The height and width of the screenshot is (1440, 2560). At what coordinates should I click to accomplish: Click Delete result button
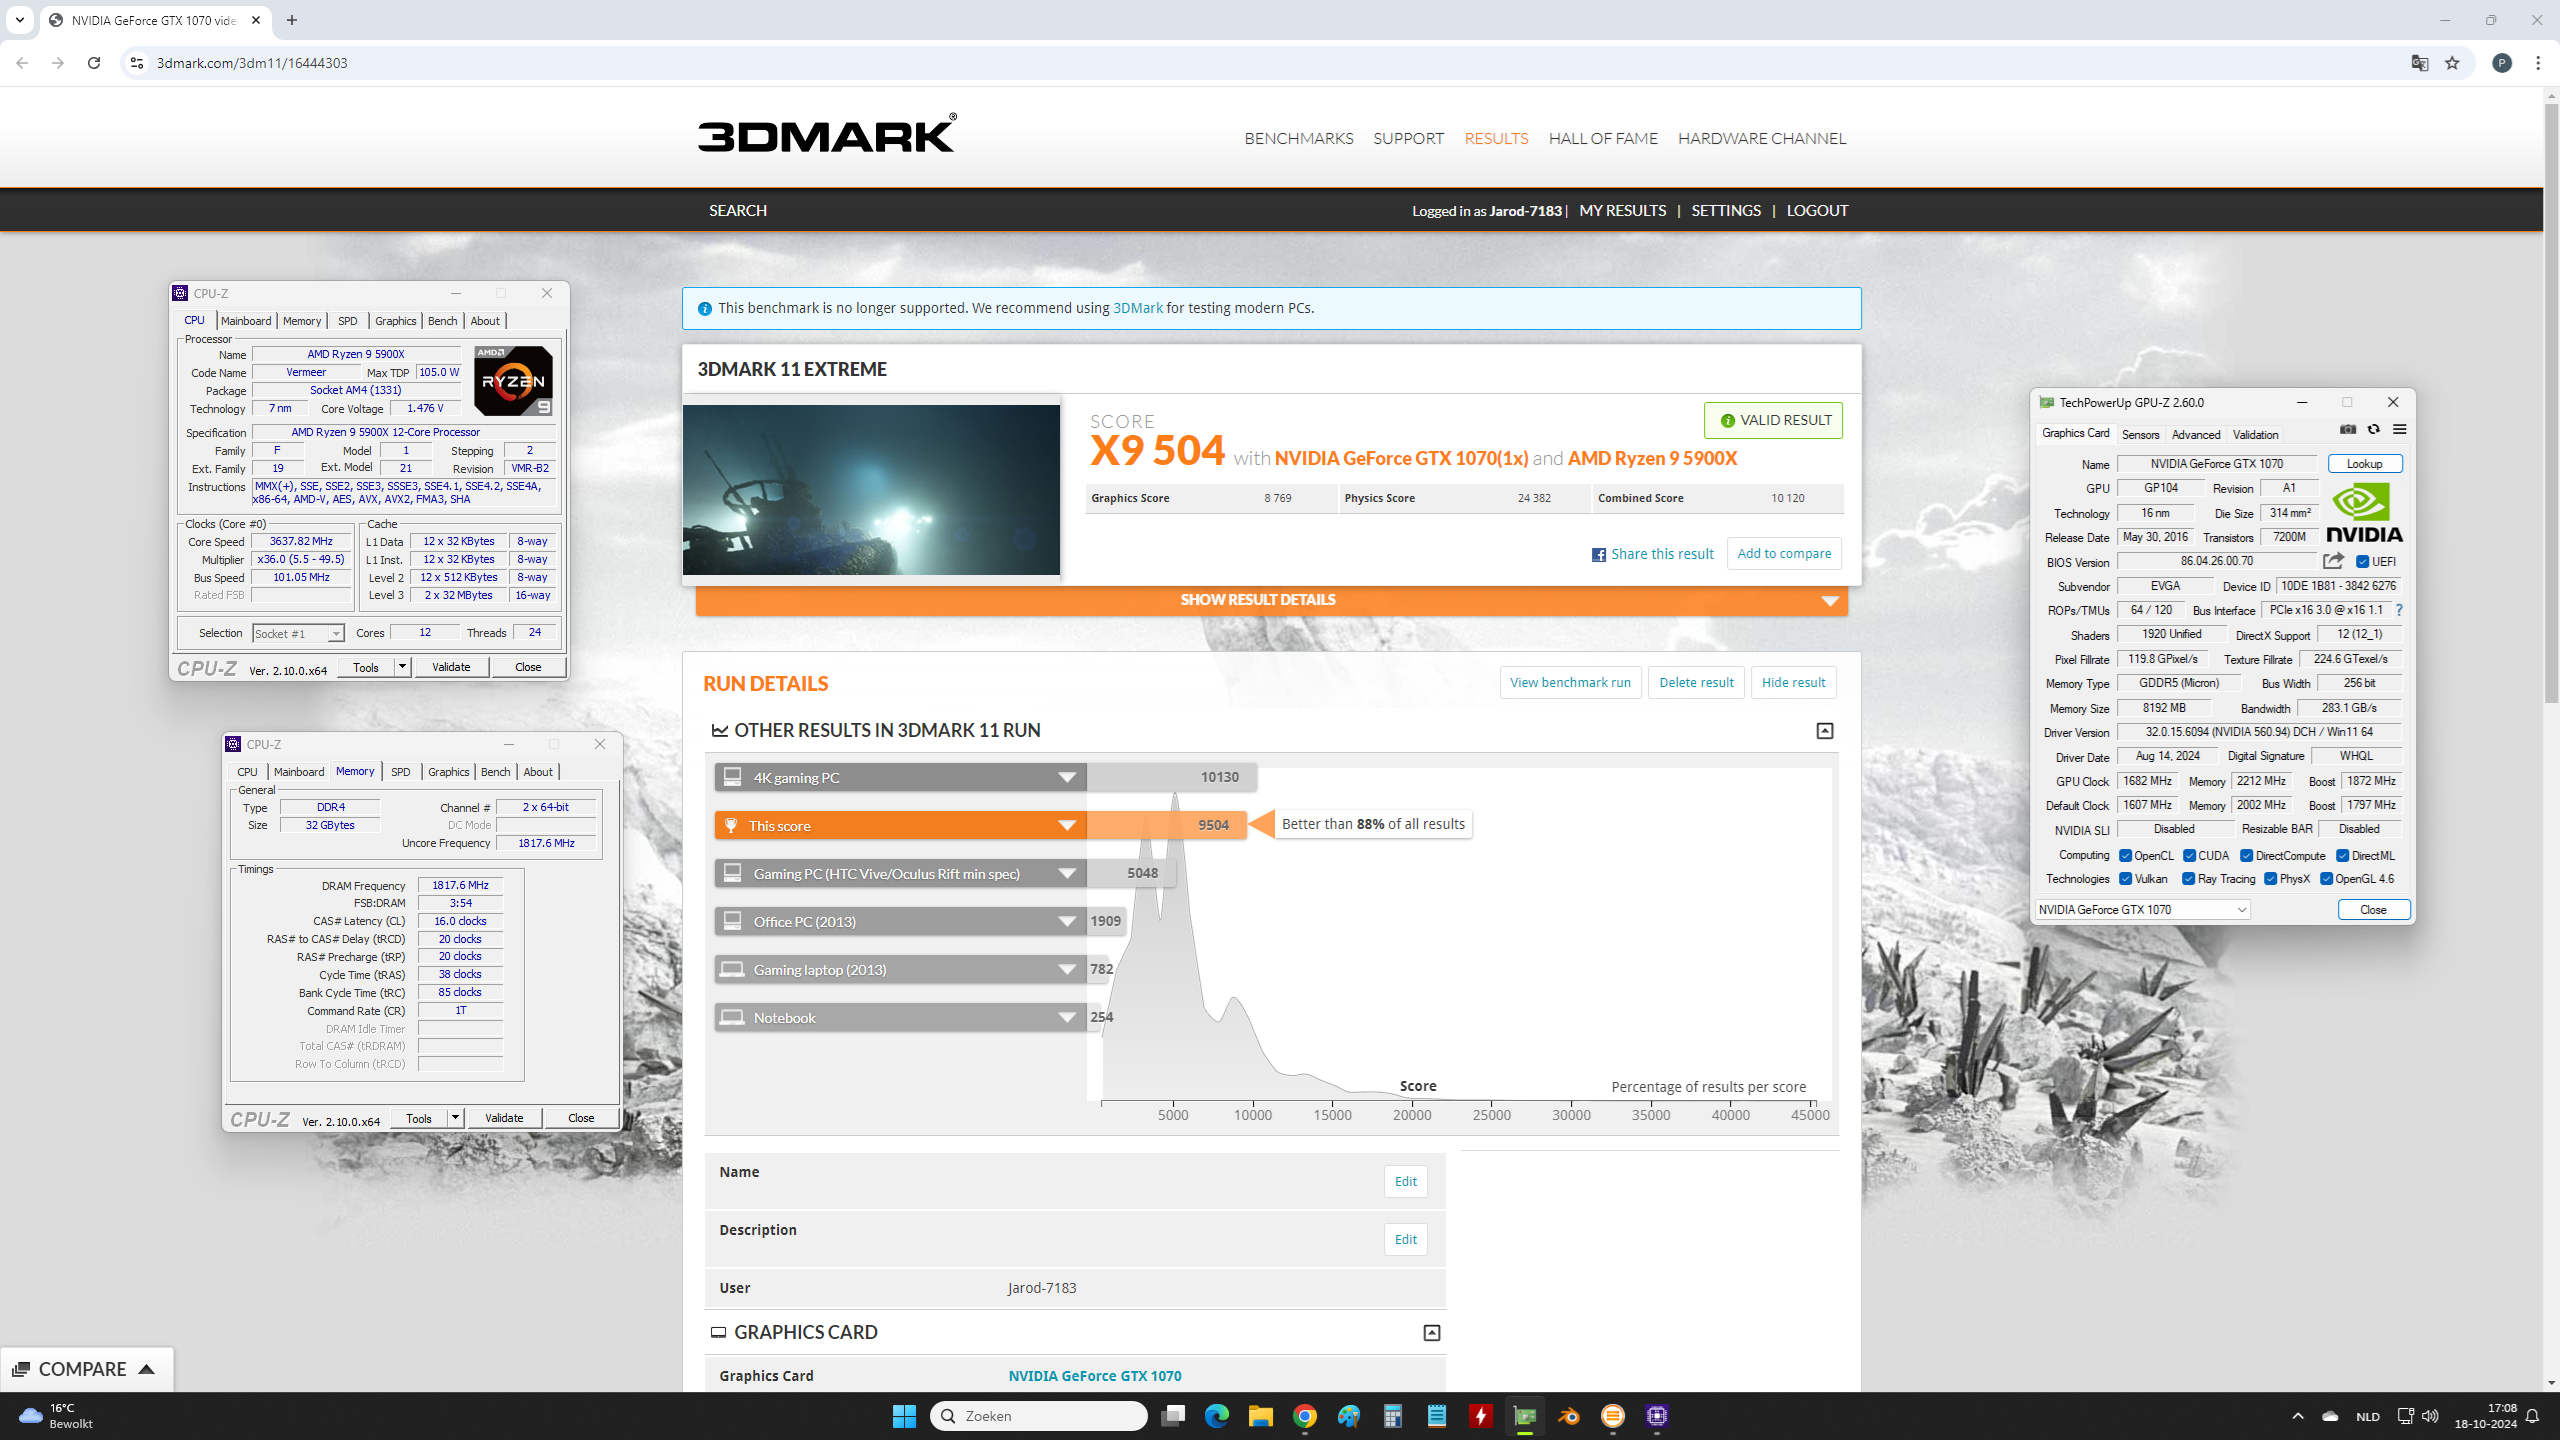coord(1696,683)
